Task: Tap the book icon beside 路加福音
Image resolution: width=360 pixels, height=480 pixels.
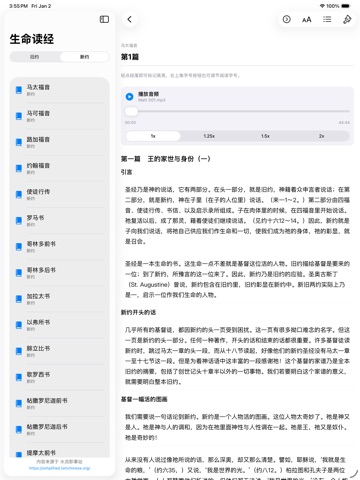Action: click(19, 142)
